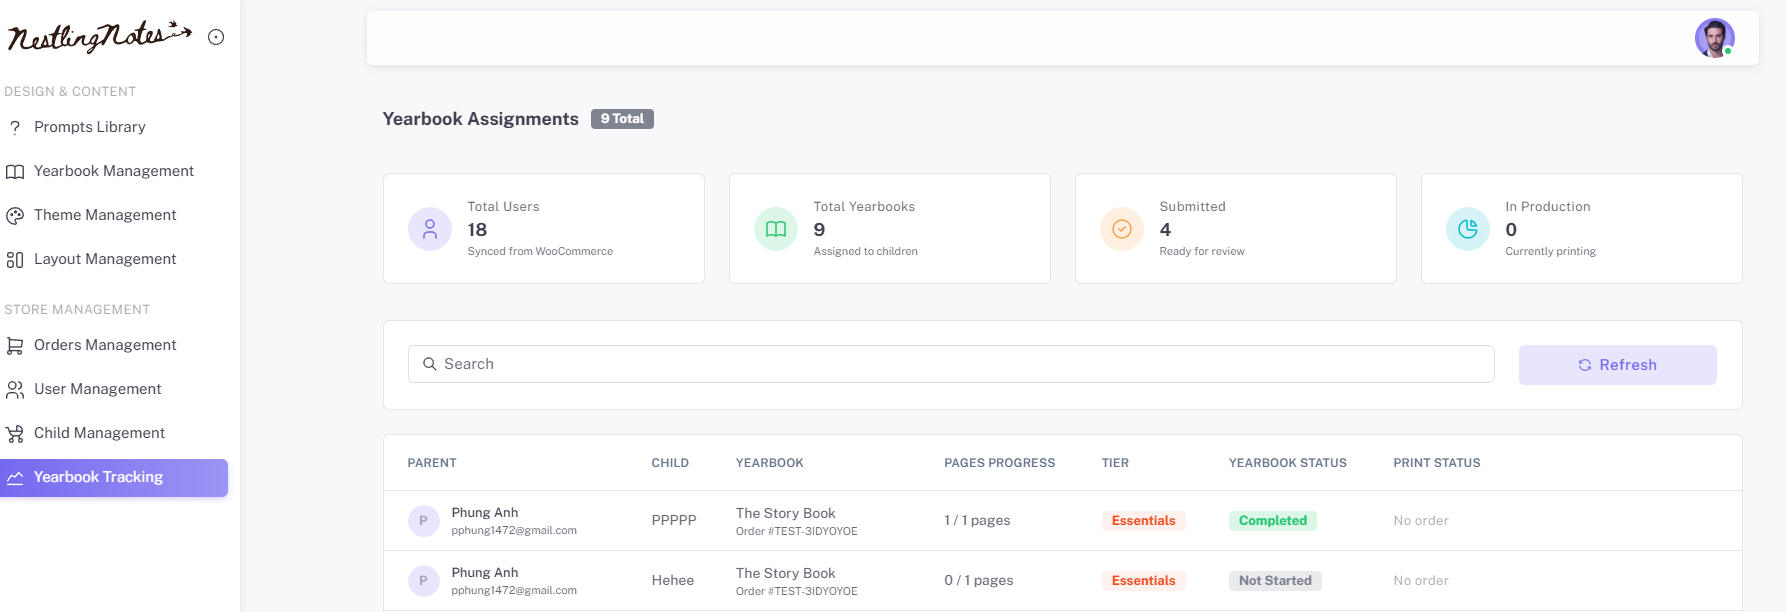Click the PRINT STATUS column header
The image size is (1786, 612).
pyautogui.click(x=1437, y=463)
